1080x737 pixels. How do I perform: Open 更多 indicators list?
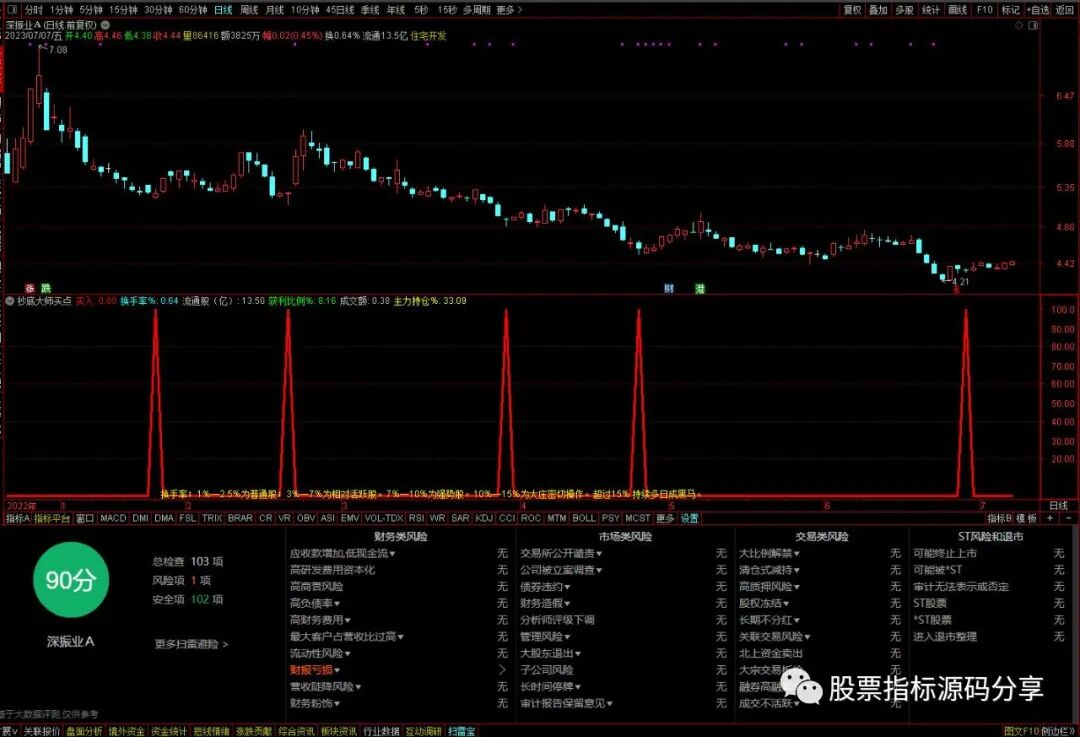coord(665,518)
